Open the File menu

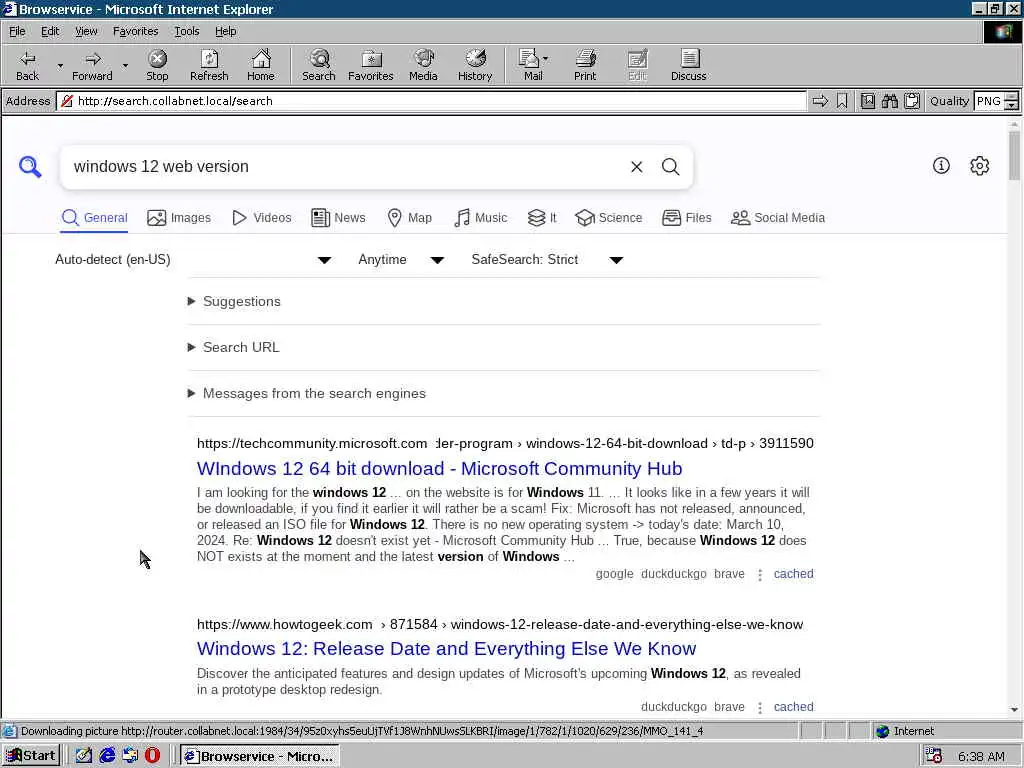(17, 31)
